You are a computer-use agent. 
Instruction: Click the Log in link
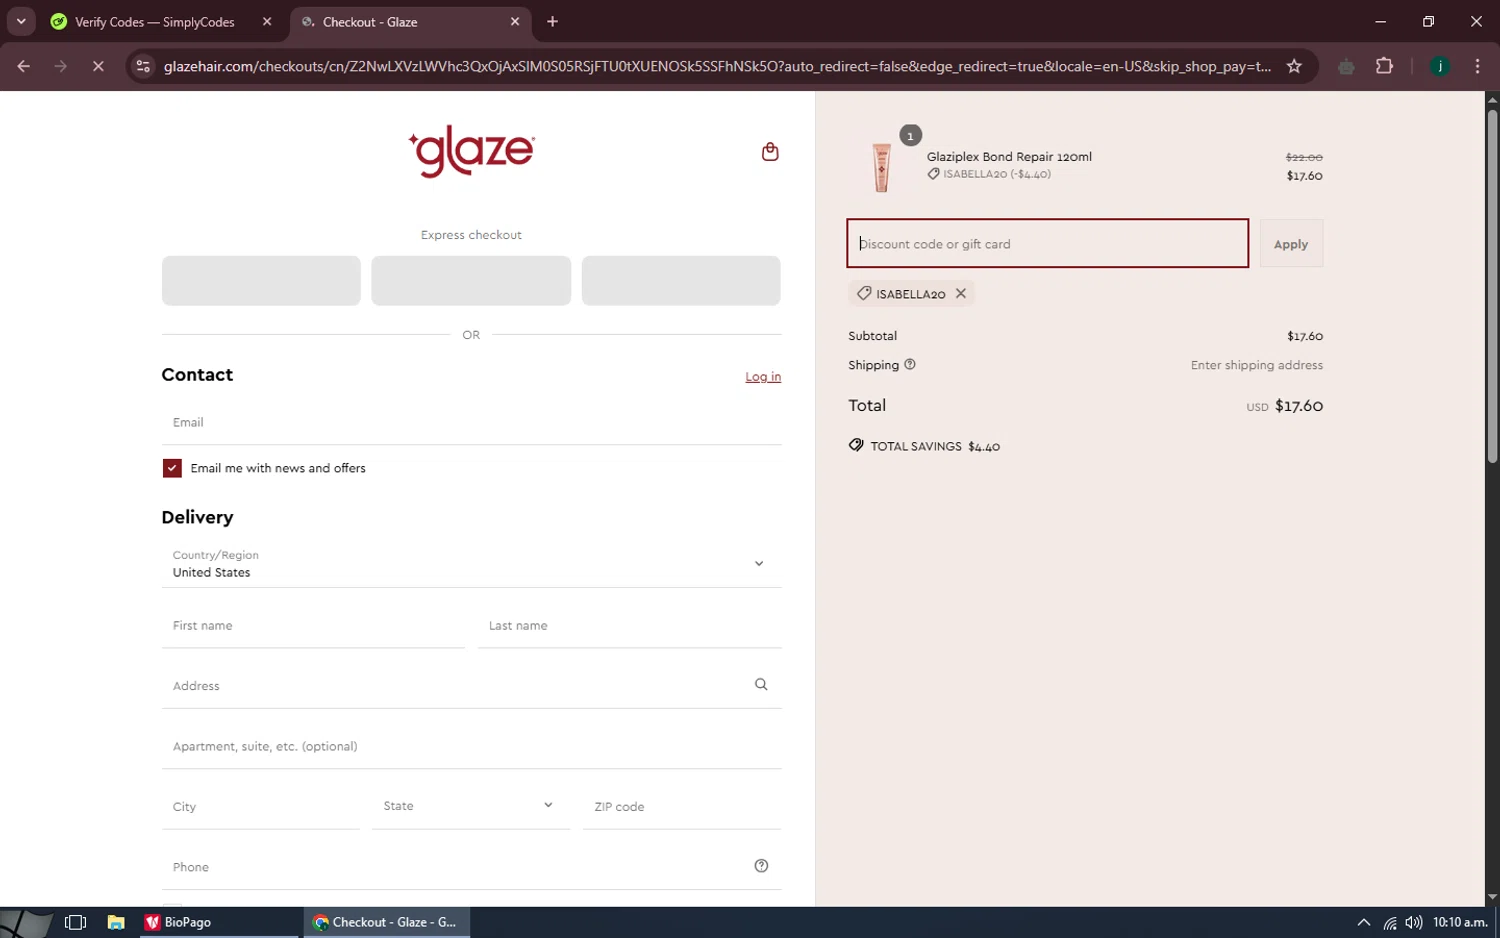point(763,377)
